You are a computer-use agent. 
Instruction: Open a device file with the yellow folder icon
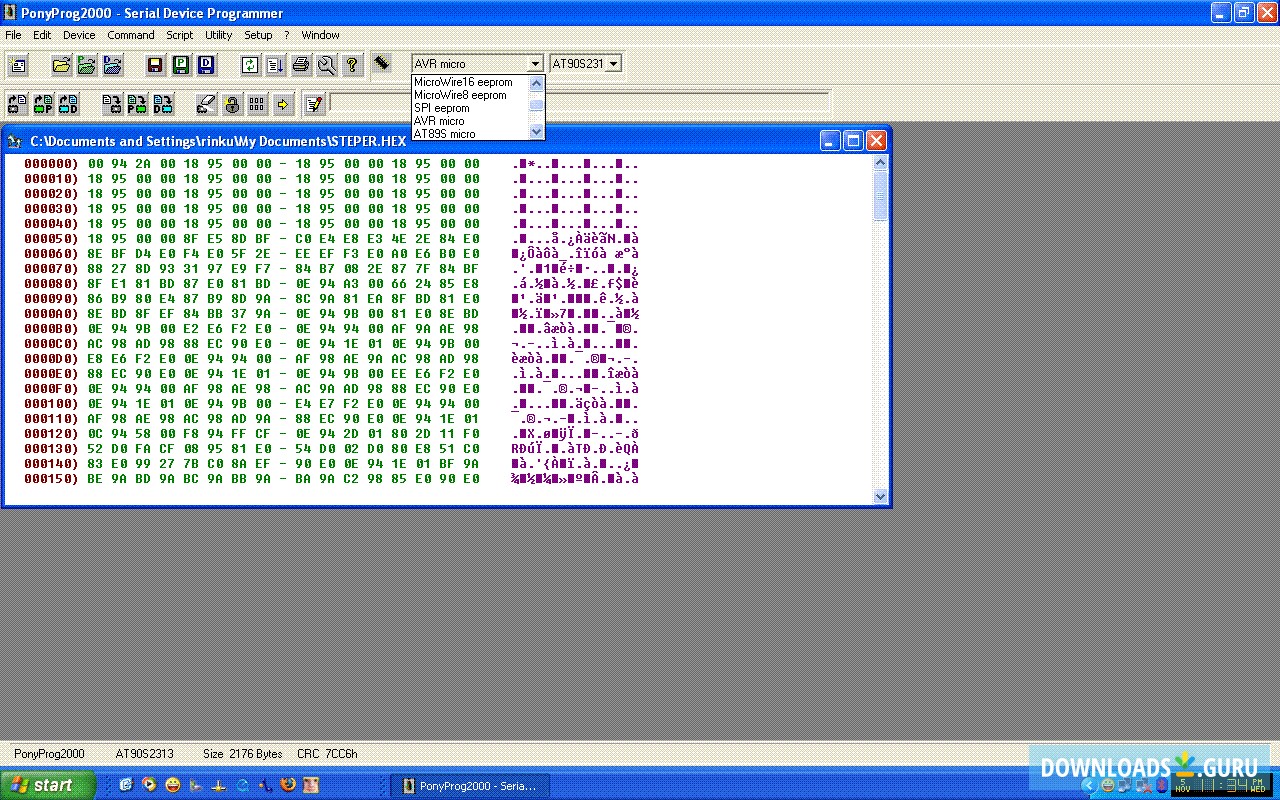click(62, 66)
